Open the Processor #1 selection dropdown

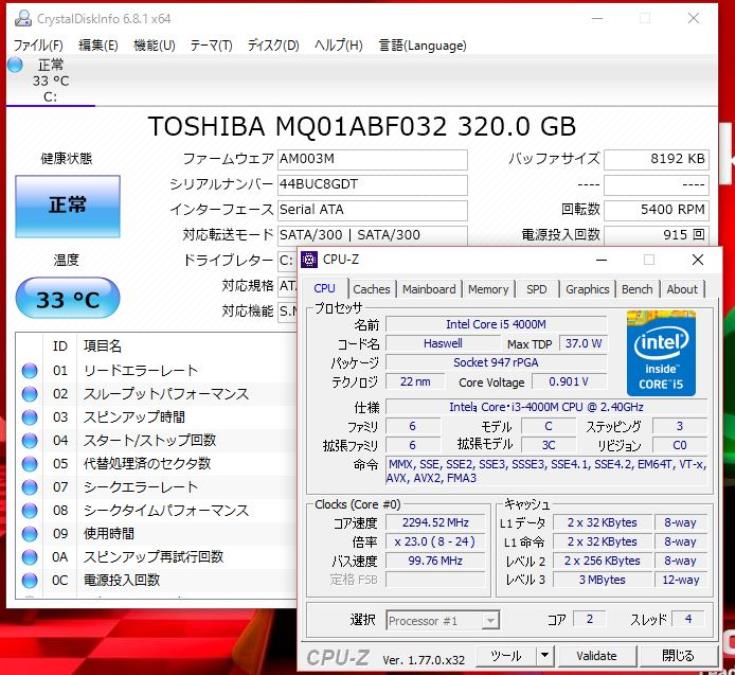coord(442,621)
